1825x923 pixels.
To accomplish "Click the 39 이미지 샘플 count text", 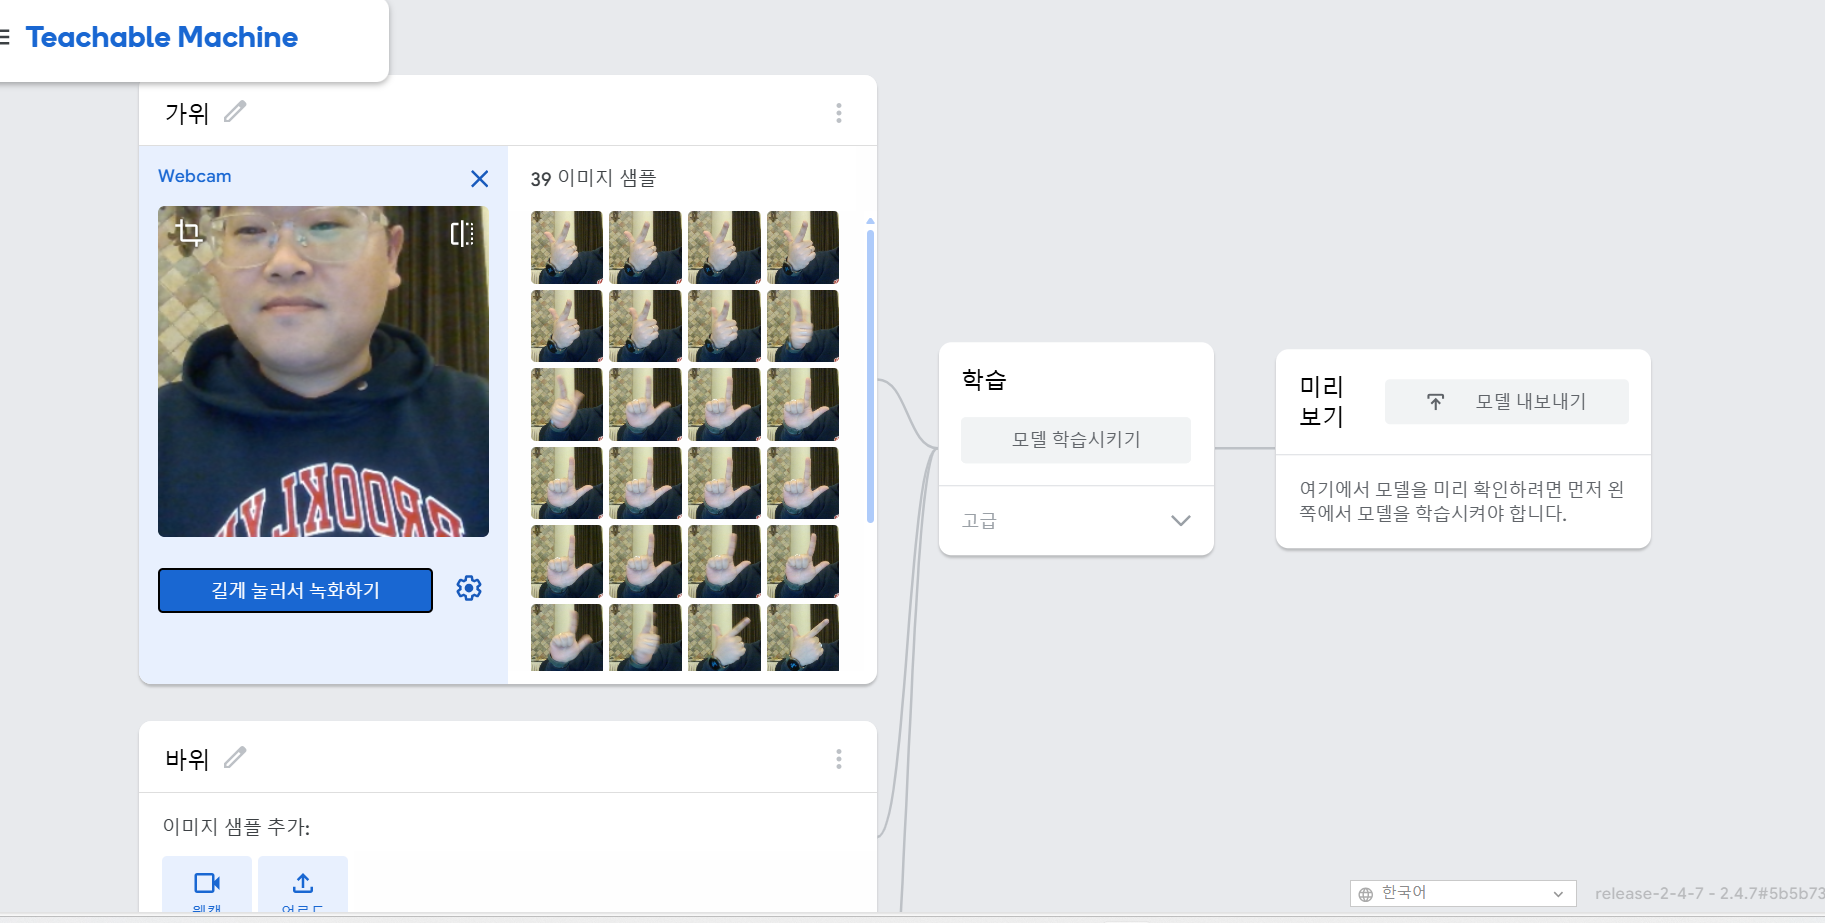I will (594, 179).
